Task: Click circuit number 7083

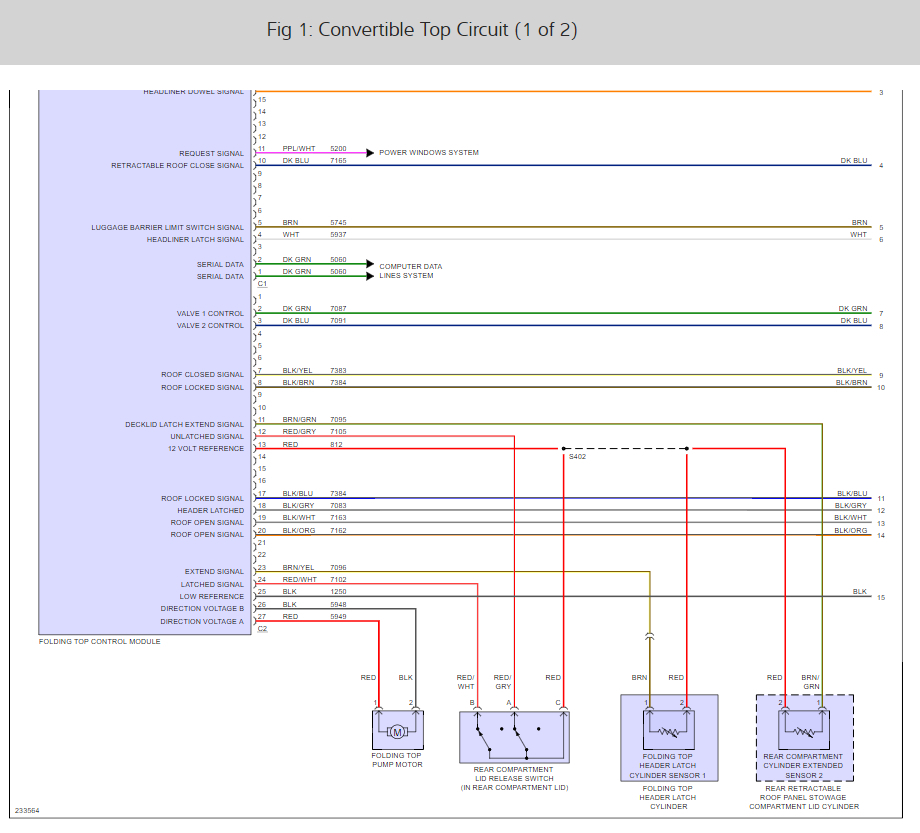Action: point(339,506)
